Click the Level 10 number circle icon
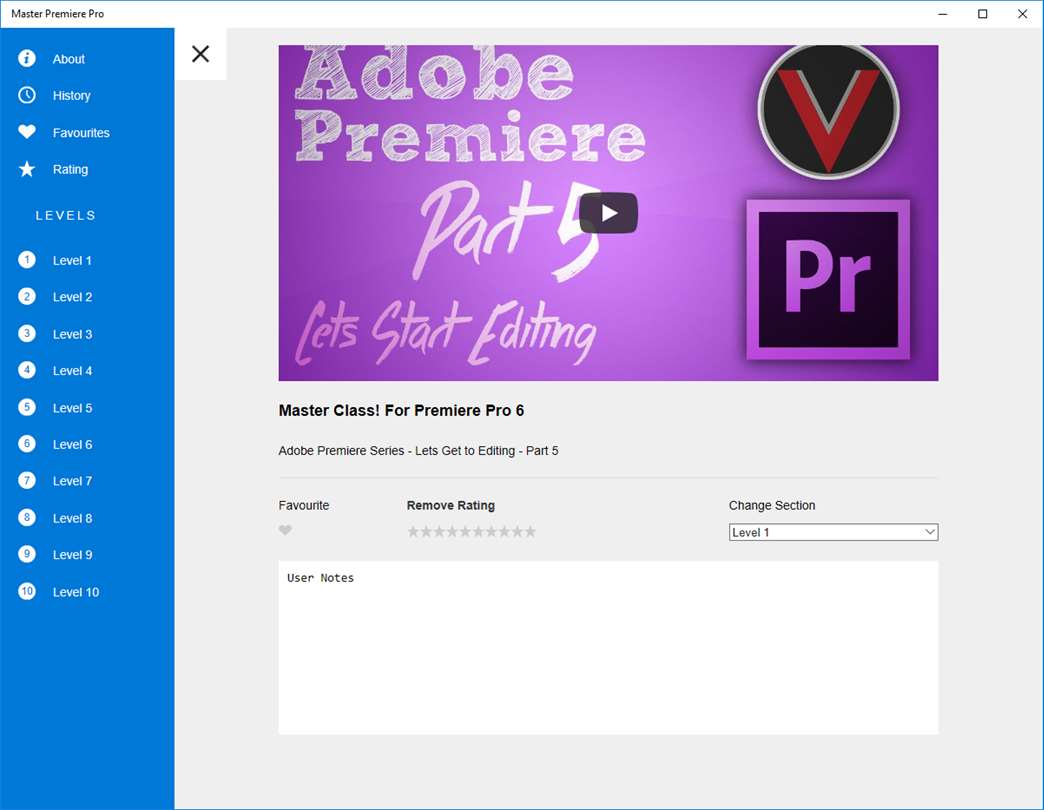 [x=27, y=591]
